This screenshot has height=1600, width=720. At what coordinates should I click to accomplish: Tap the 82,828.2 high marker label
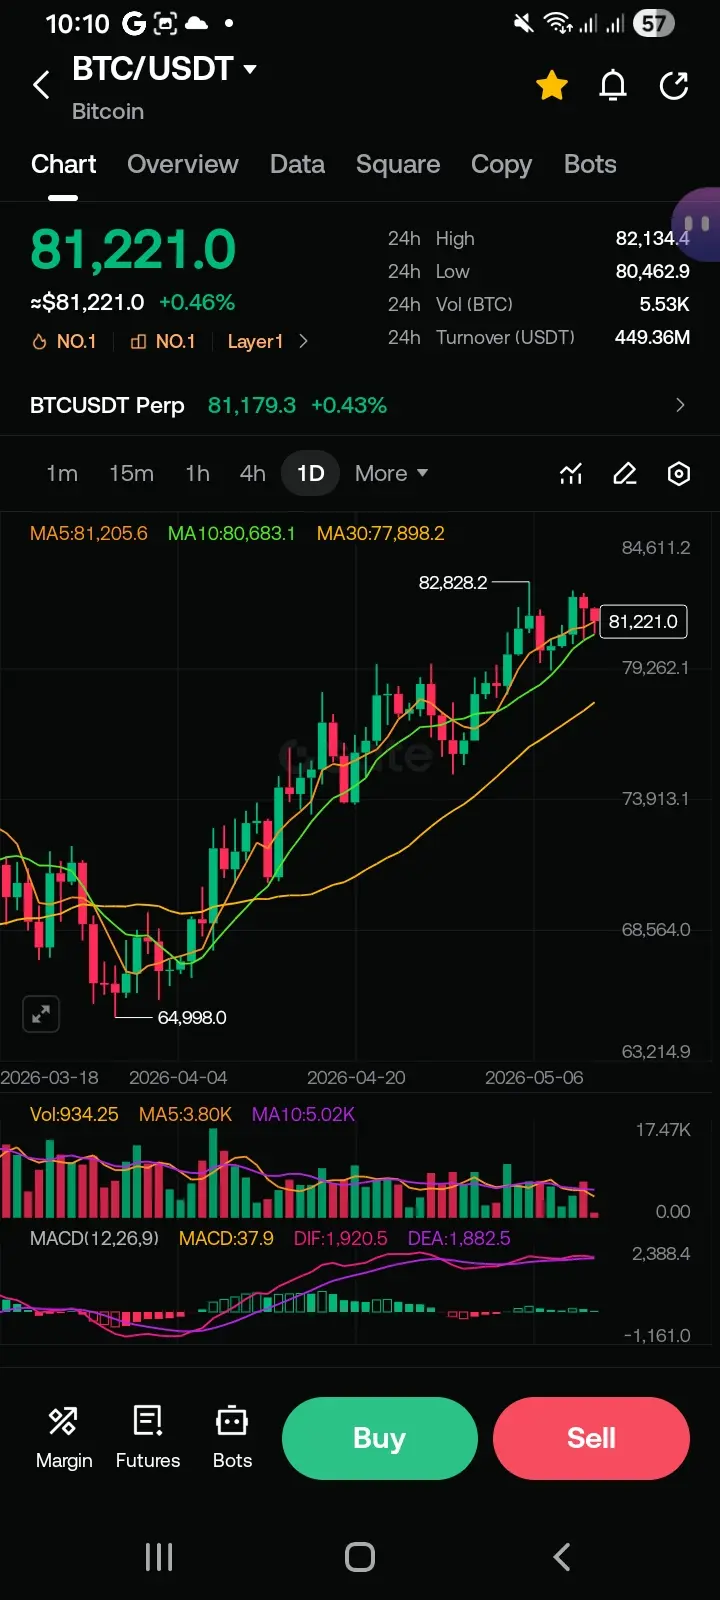(453, 582)
